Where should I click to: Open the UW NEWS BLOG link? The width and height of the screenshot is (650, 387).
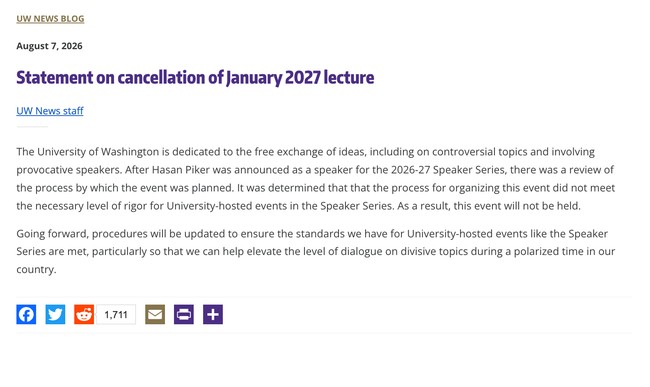(50, 19)
